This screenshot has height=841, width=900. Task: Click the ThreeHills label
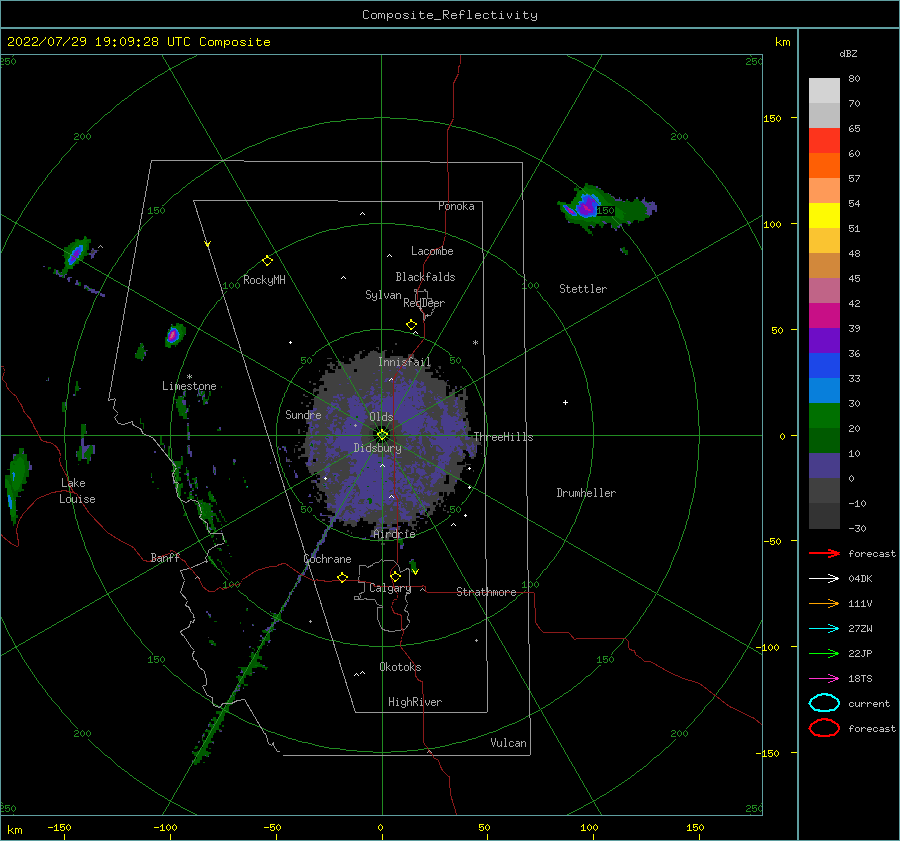point(503,437)
